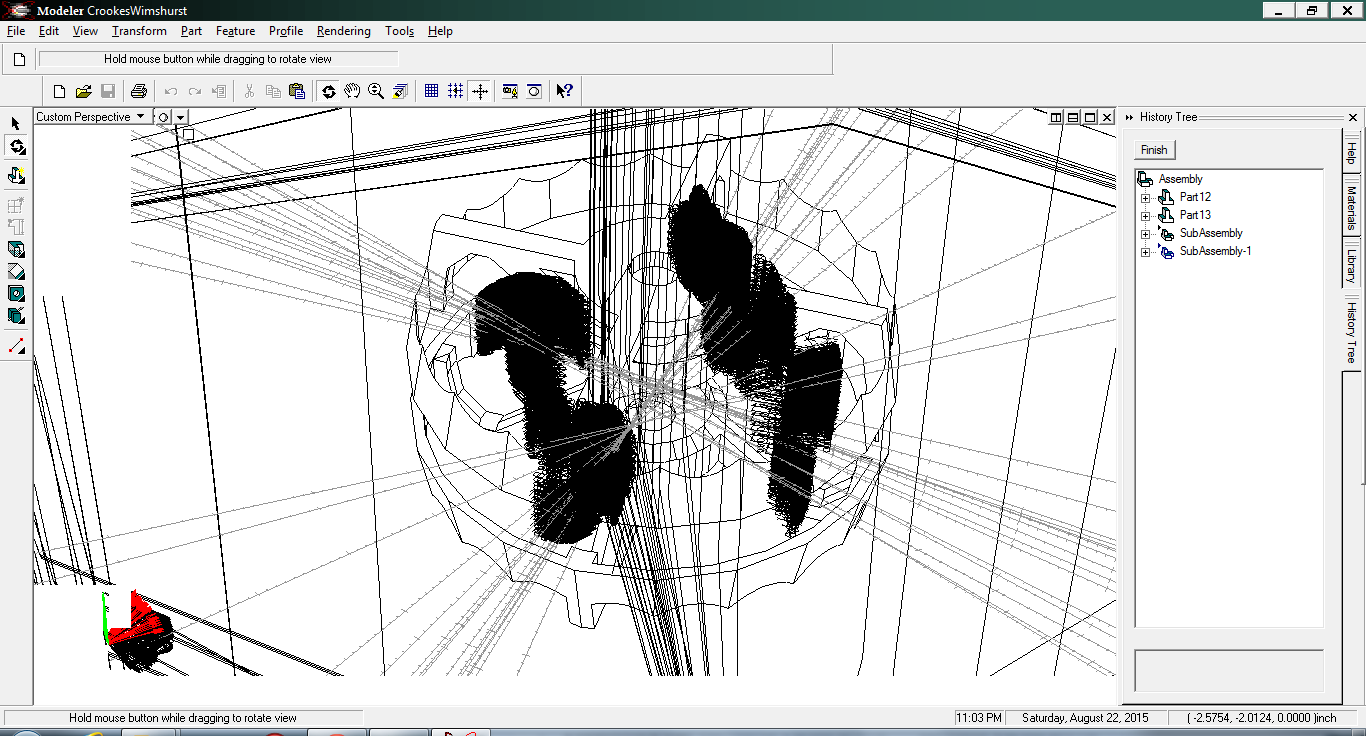The height and width of the screenshot is (736, 1366).
Task: Click the What's This help pointer icon
Action: (x=565, y=91)
